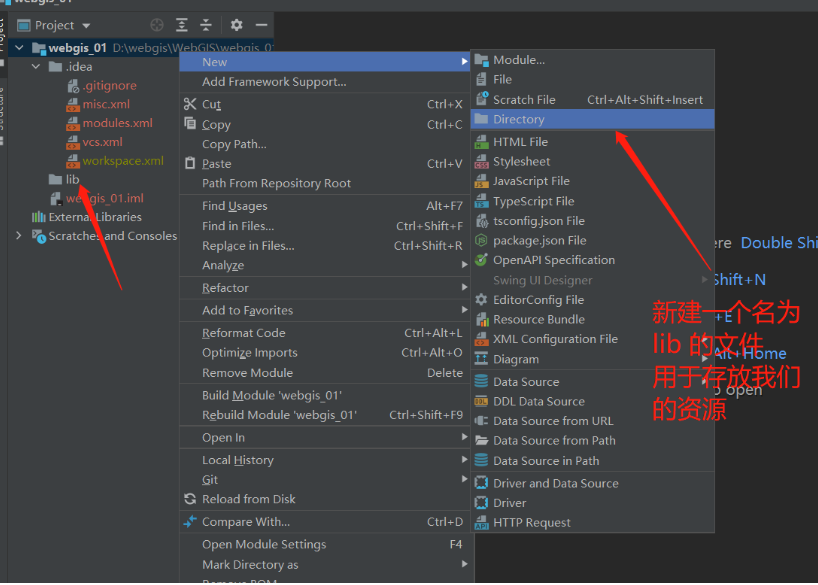Select the webgis_01.iml file
The height and width of the screenshot is (585, 818).
pos(105,198)
